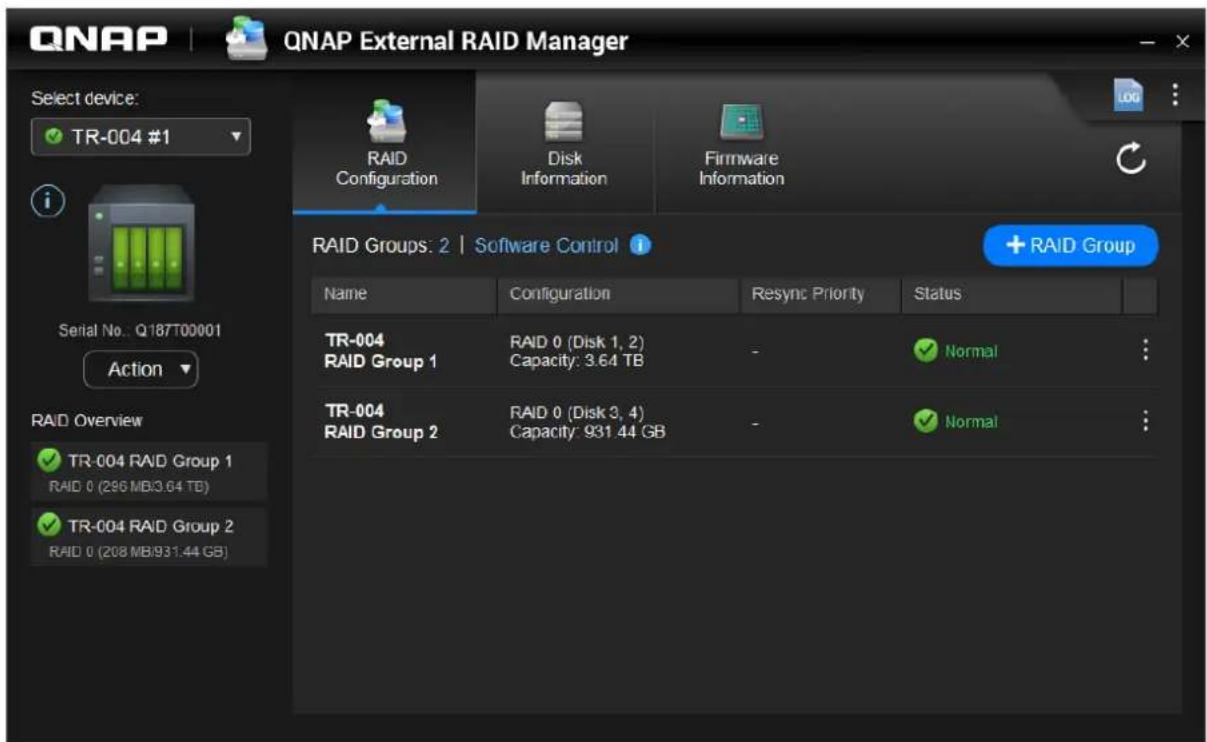Click the TR-004 device image

click(x=141, y=243)
